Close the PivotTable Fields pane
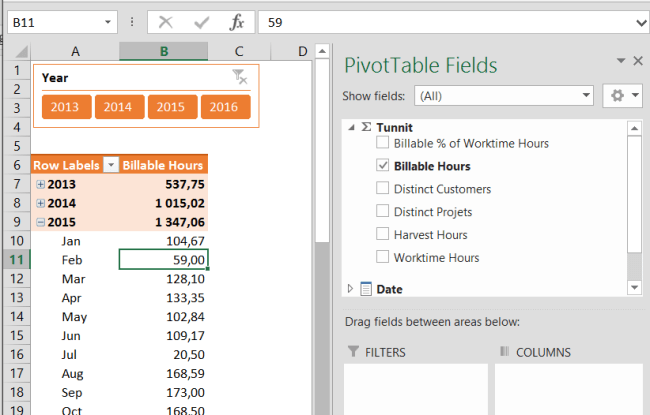Image resolution: width=650 pixels, height=415 pixels. [639, 61]
